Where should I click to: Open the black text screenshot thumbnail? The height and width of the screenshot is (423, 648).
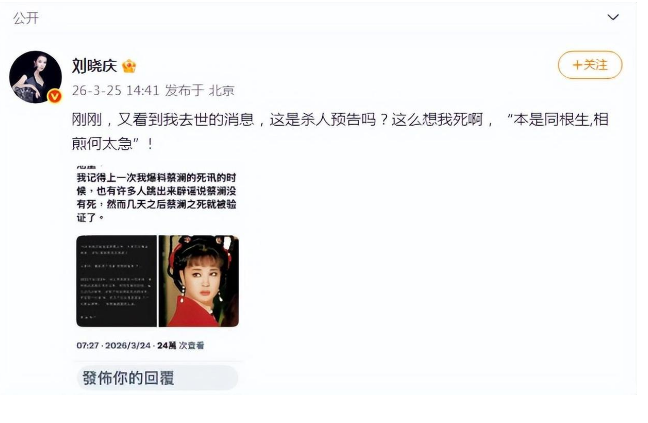pos(117,281)
